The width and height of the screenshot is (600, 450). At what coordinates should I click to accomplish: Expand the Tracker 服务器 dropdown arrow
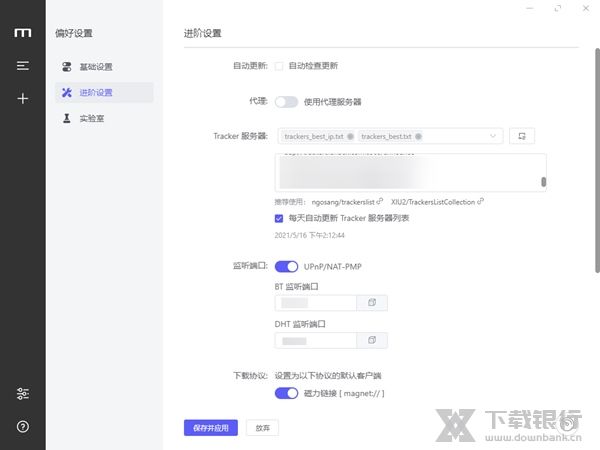(493, 136)
